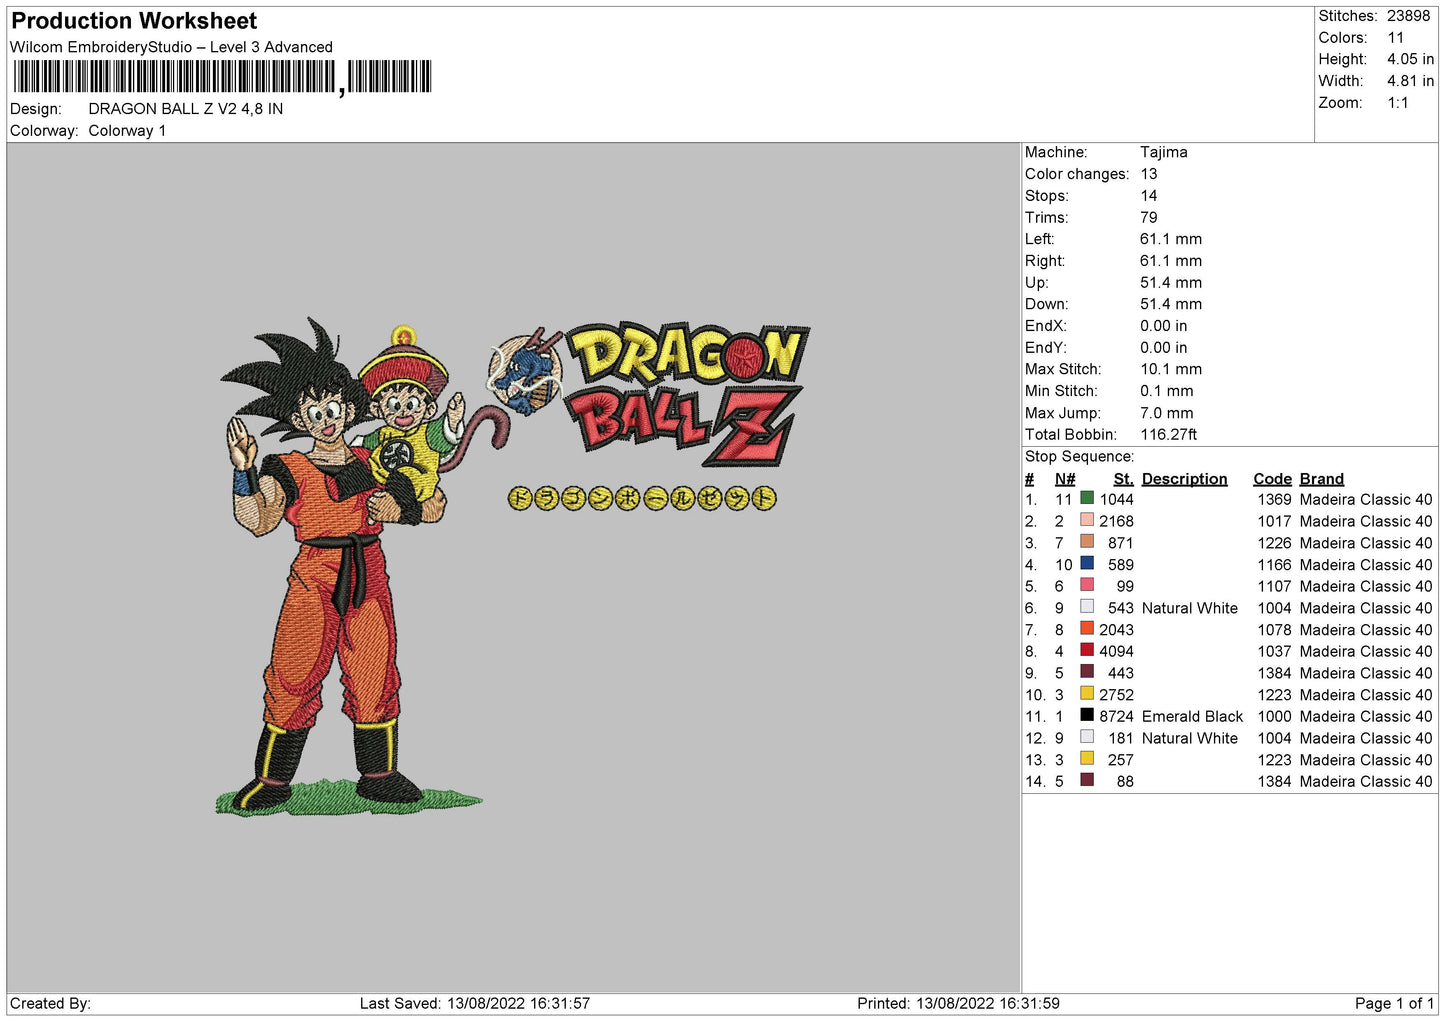
Task: Click the blue swatch in stop row 4
Action: 1087,563
